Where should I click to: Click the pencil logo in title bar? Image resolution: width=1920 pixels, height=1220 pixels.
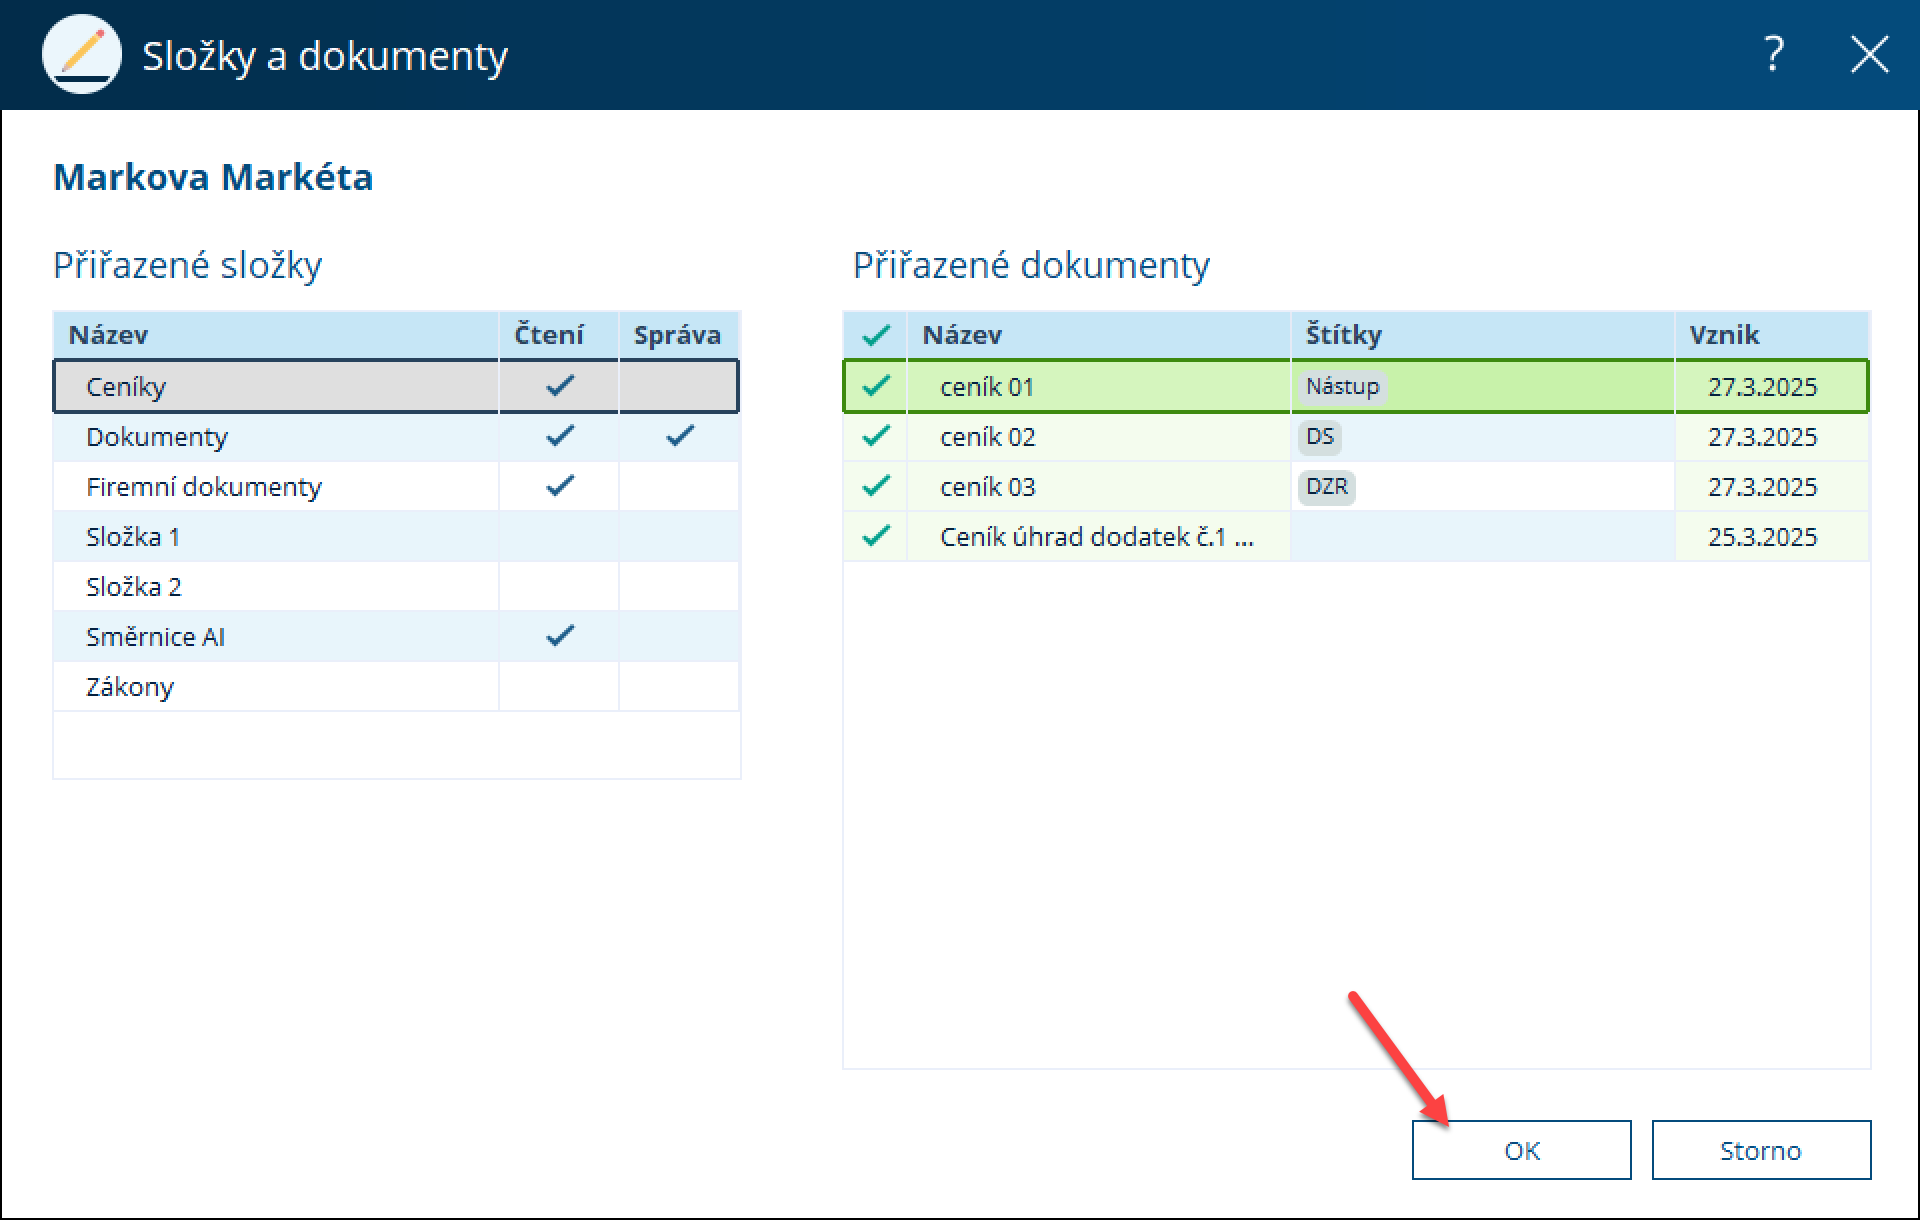pos(82,54)
